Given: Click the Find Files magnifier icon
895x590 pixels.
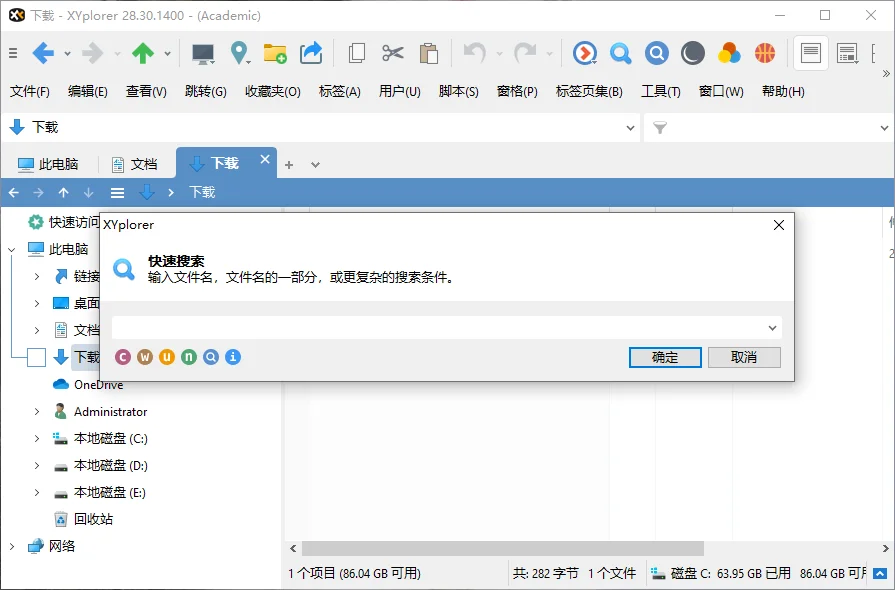Looking at the screenshot, I should [x=620, y=53].
